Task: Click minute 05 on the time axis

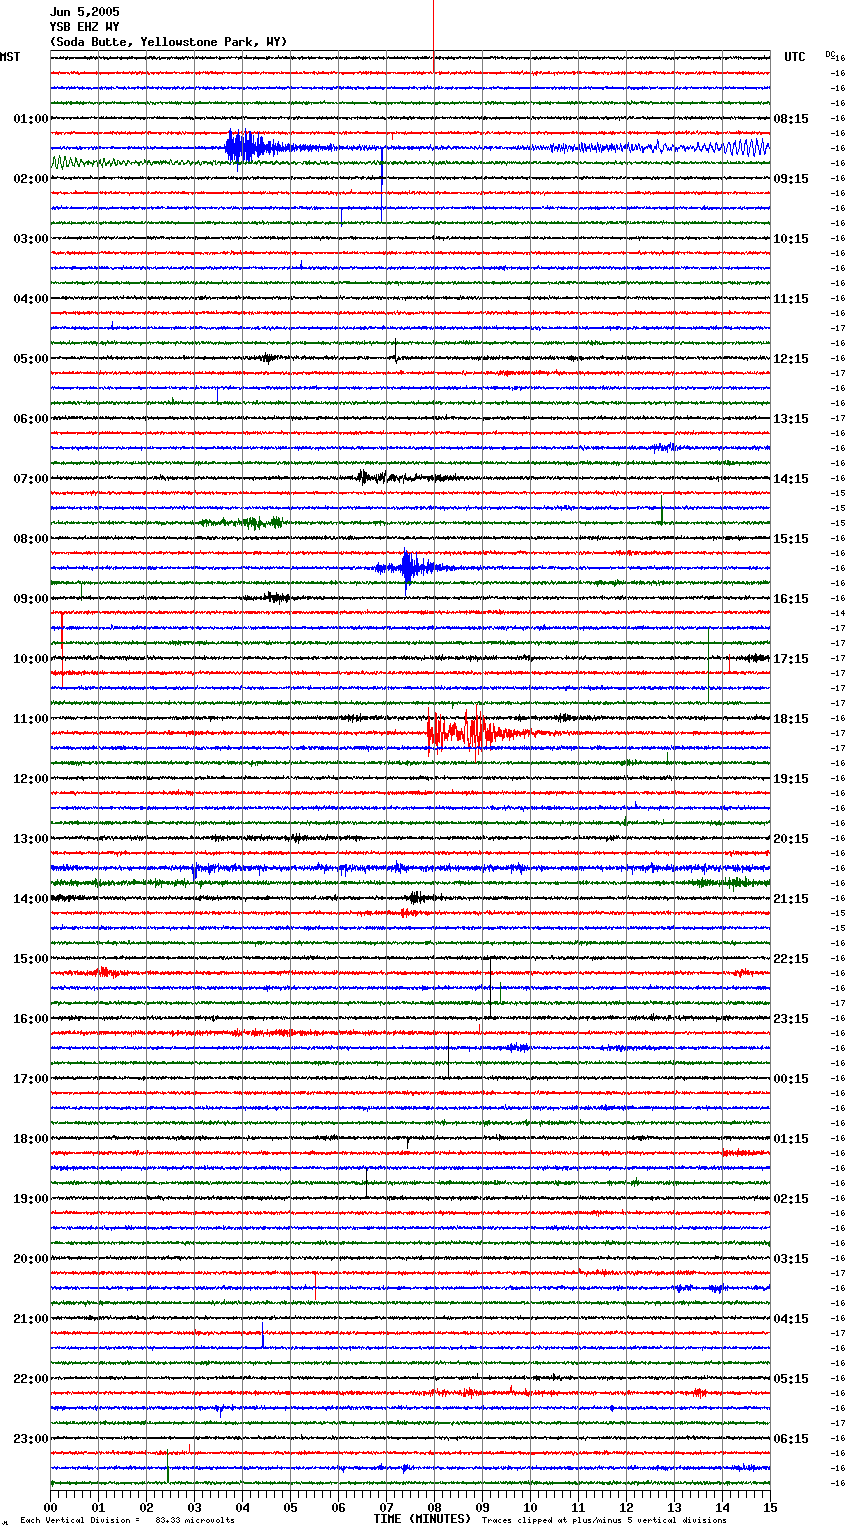Action: (x=290, y=1506)
